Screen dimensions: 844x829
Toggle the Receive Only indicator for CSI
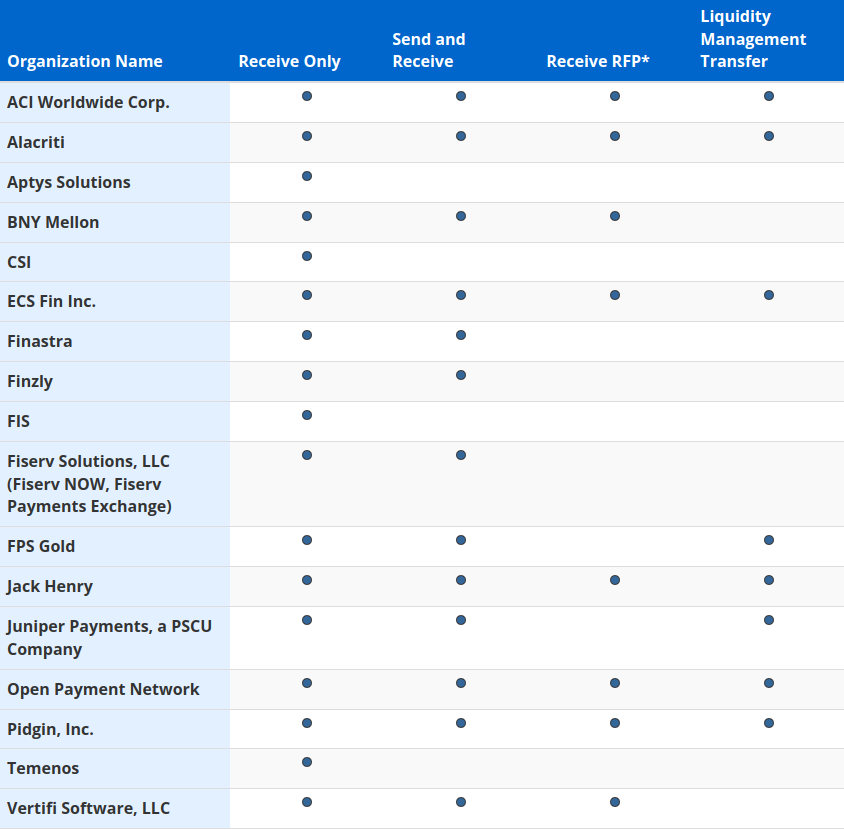pyautogui.click(x=307, y=255)
